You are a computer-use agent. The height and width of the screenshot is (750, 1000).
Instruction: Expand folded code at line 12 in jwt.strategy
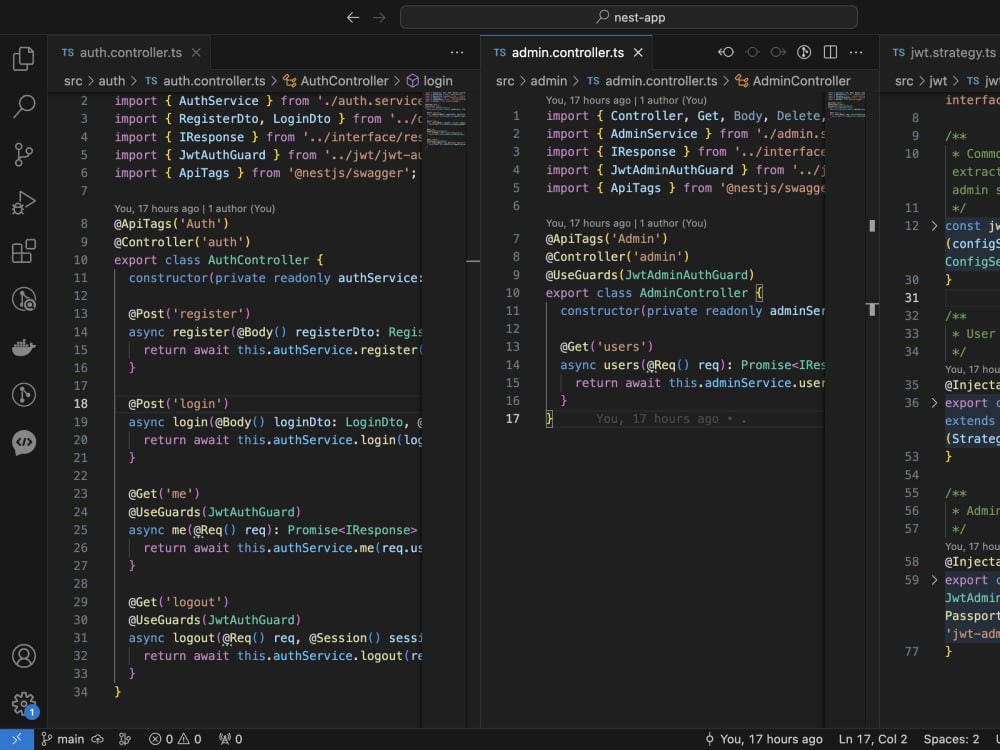935,226
